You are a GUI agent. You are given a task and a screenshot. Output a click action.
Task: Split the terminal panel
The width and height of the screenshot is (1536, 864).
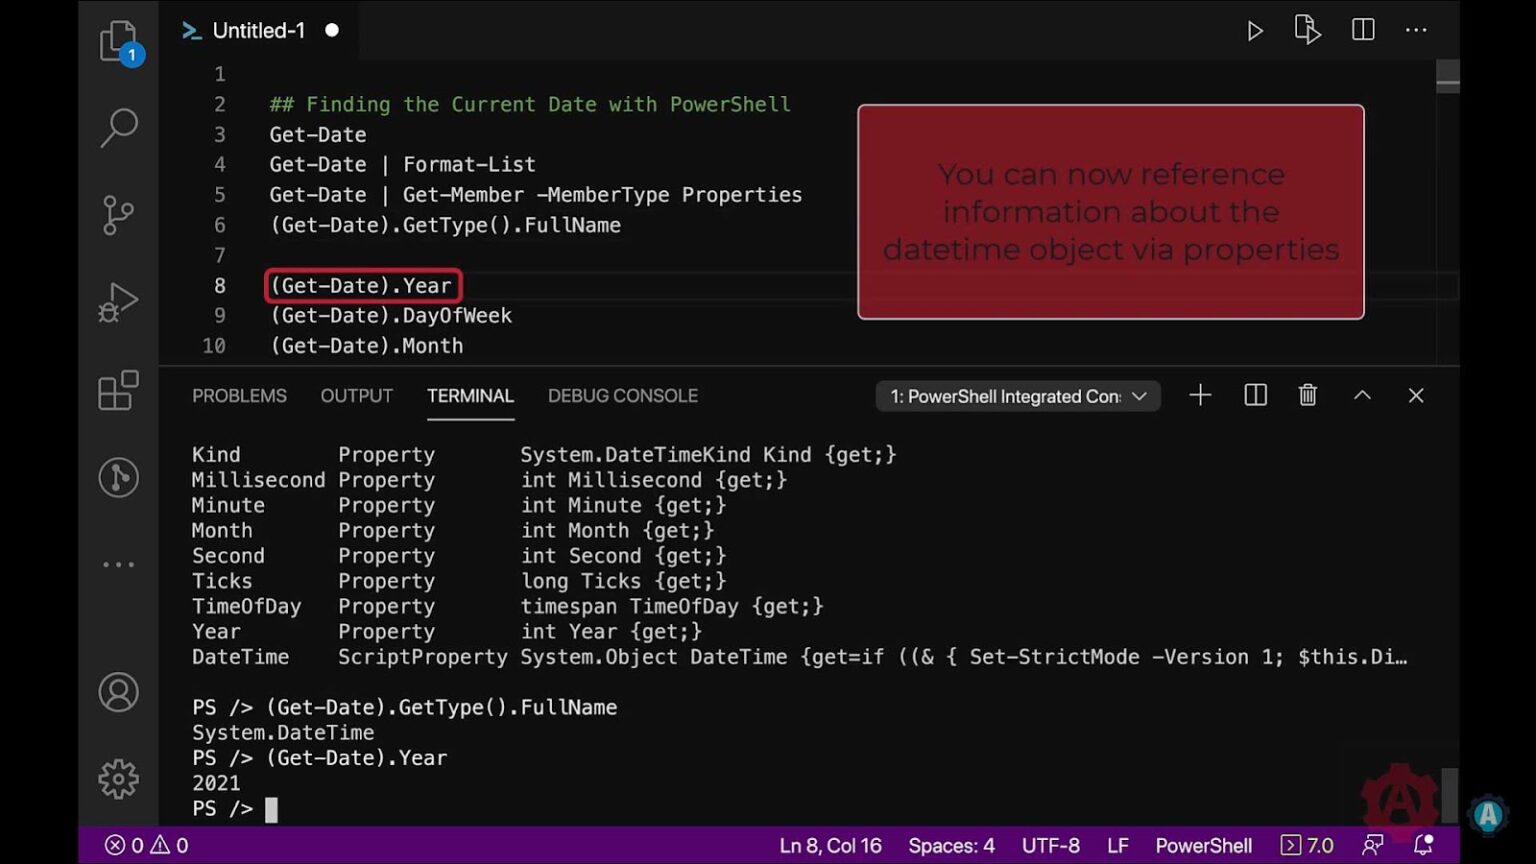click(x=1255, y=396)
